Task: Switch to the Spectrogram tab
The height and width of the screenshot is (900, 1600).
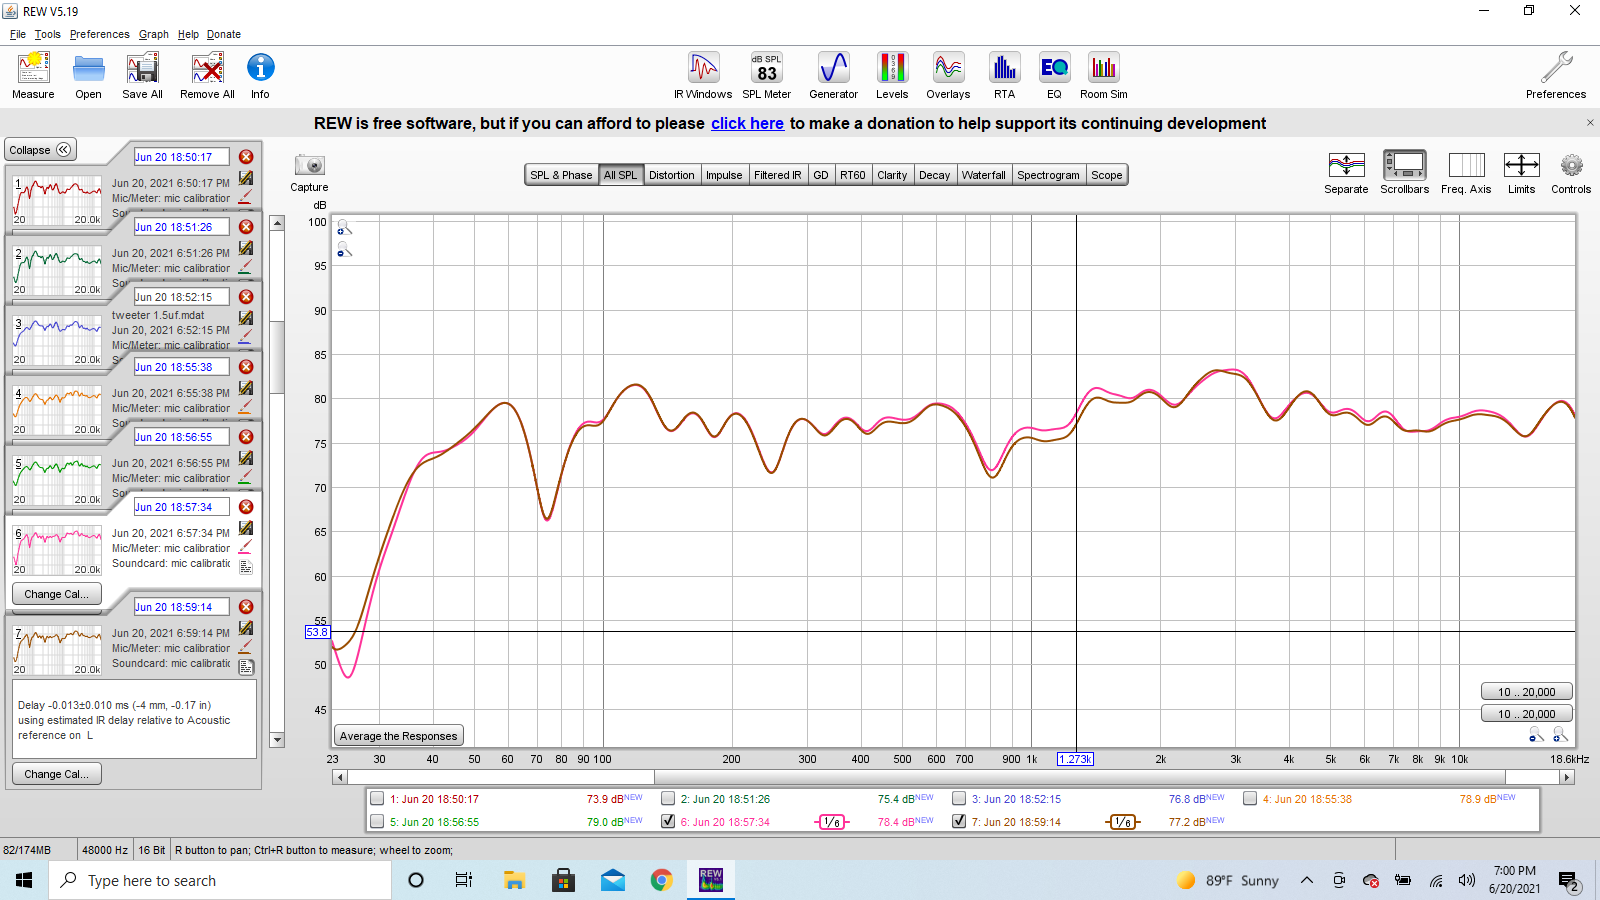Action: [x=1048, y=175]
